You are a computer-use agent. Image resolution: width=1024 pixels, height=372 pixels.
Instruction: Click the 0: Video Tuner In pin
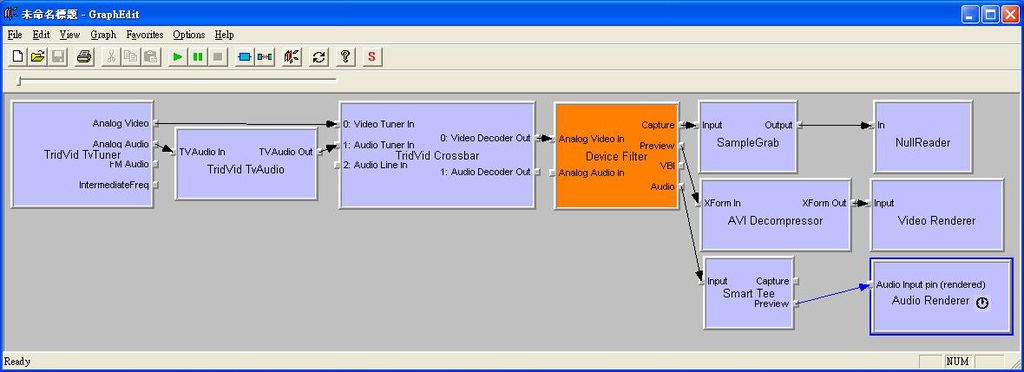tap(337, 124)
